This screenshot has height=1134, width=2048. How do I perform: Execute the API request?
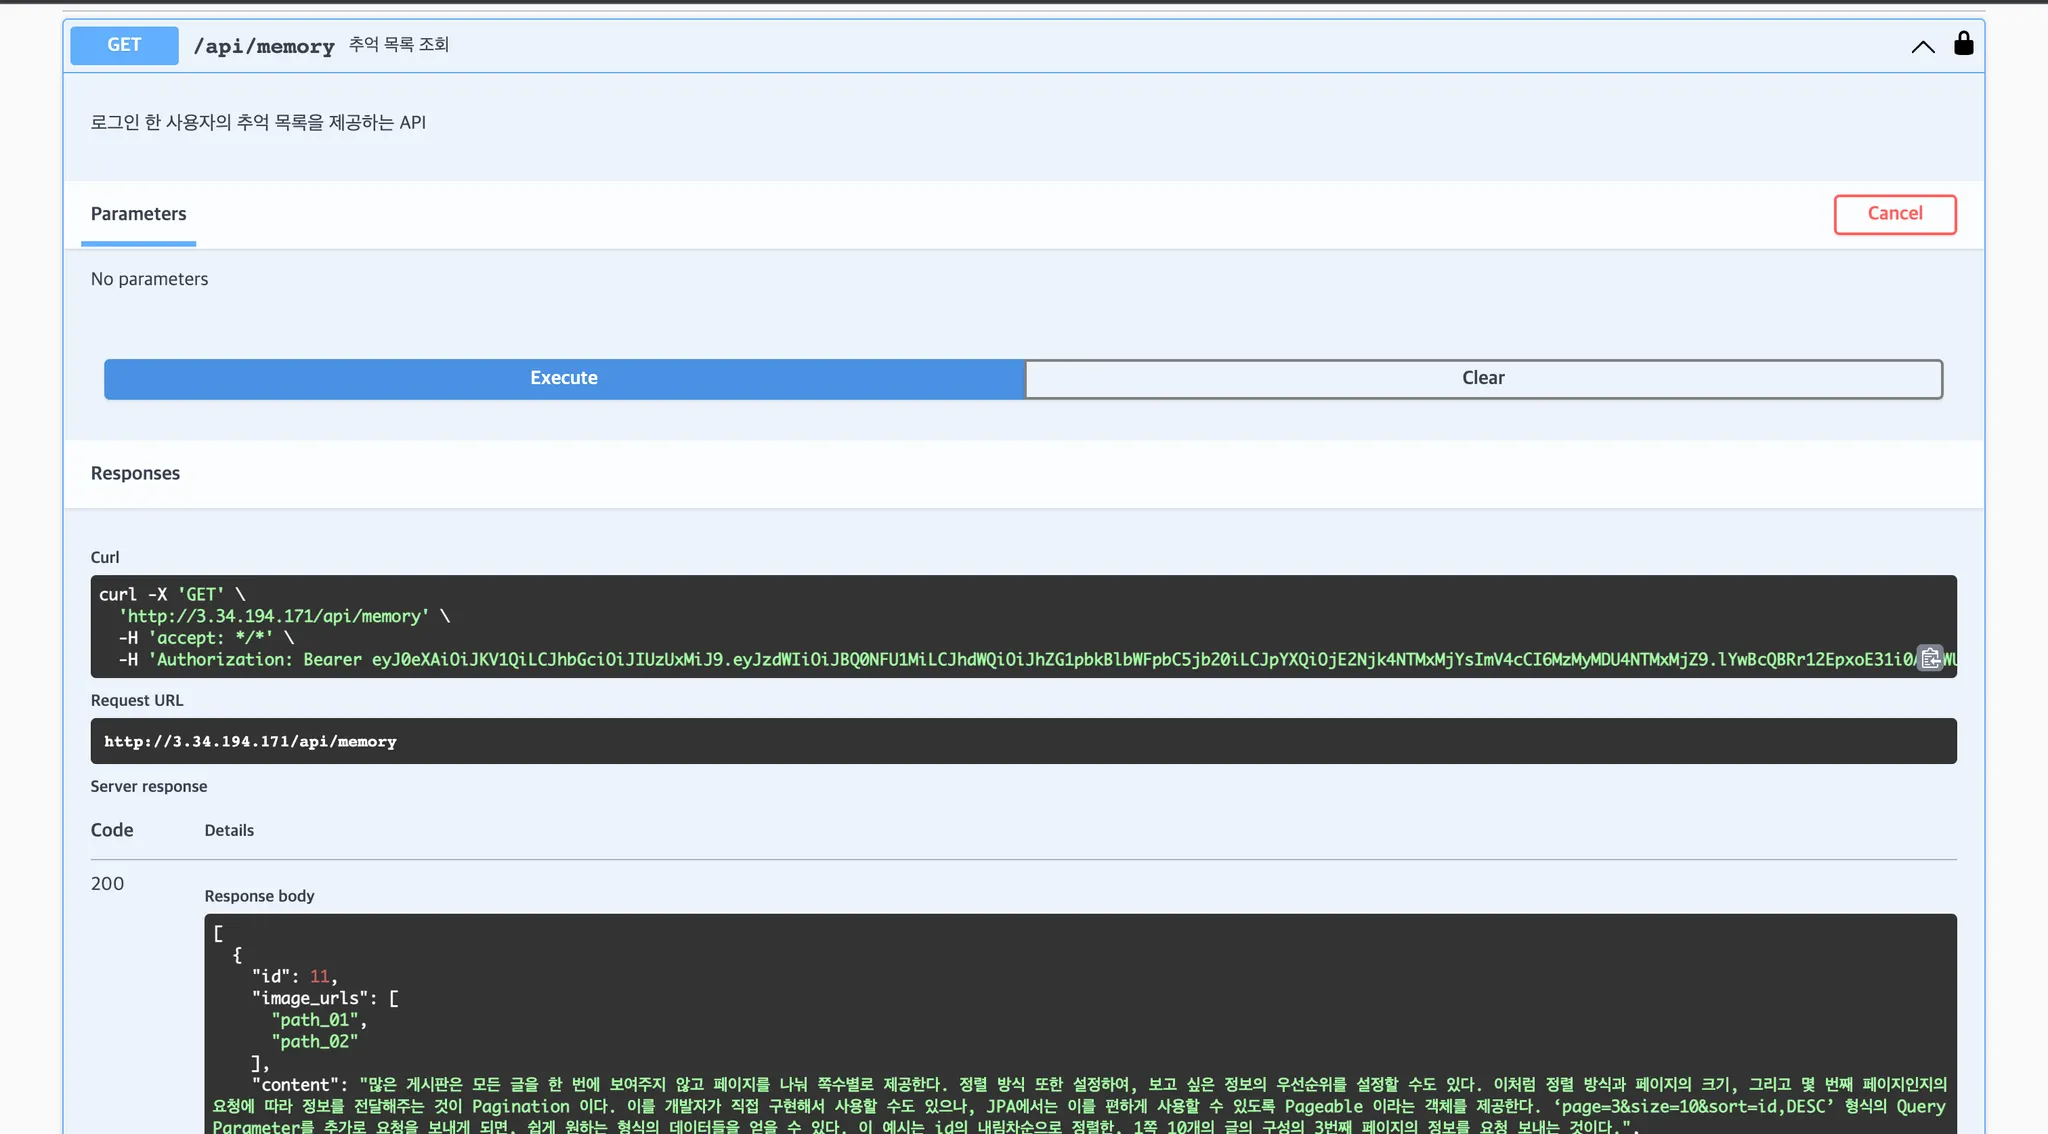pos(564,378)
